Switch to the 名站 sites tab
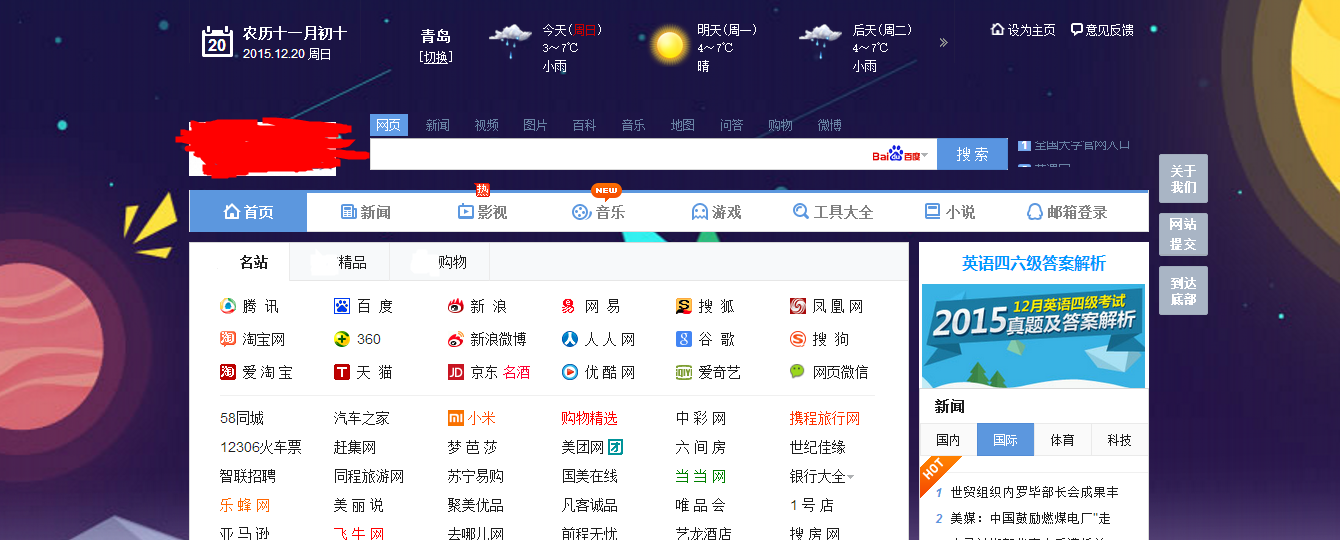Viewport: 1340px width, 540px height. click(240, 262)
